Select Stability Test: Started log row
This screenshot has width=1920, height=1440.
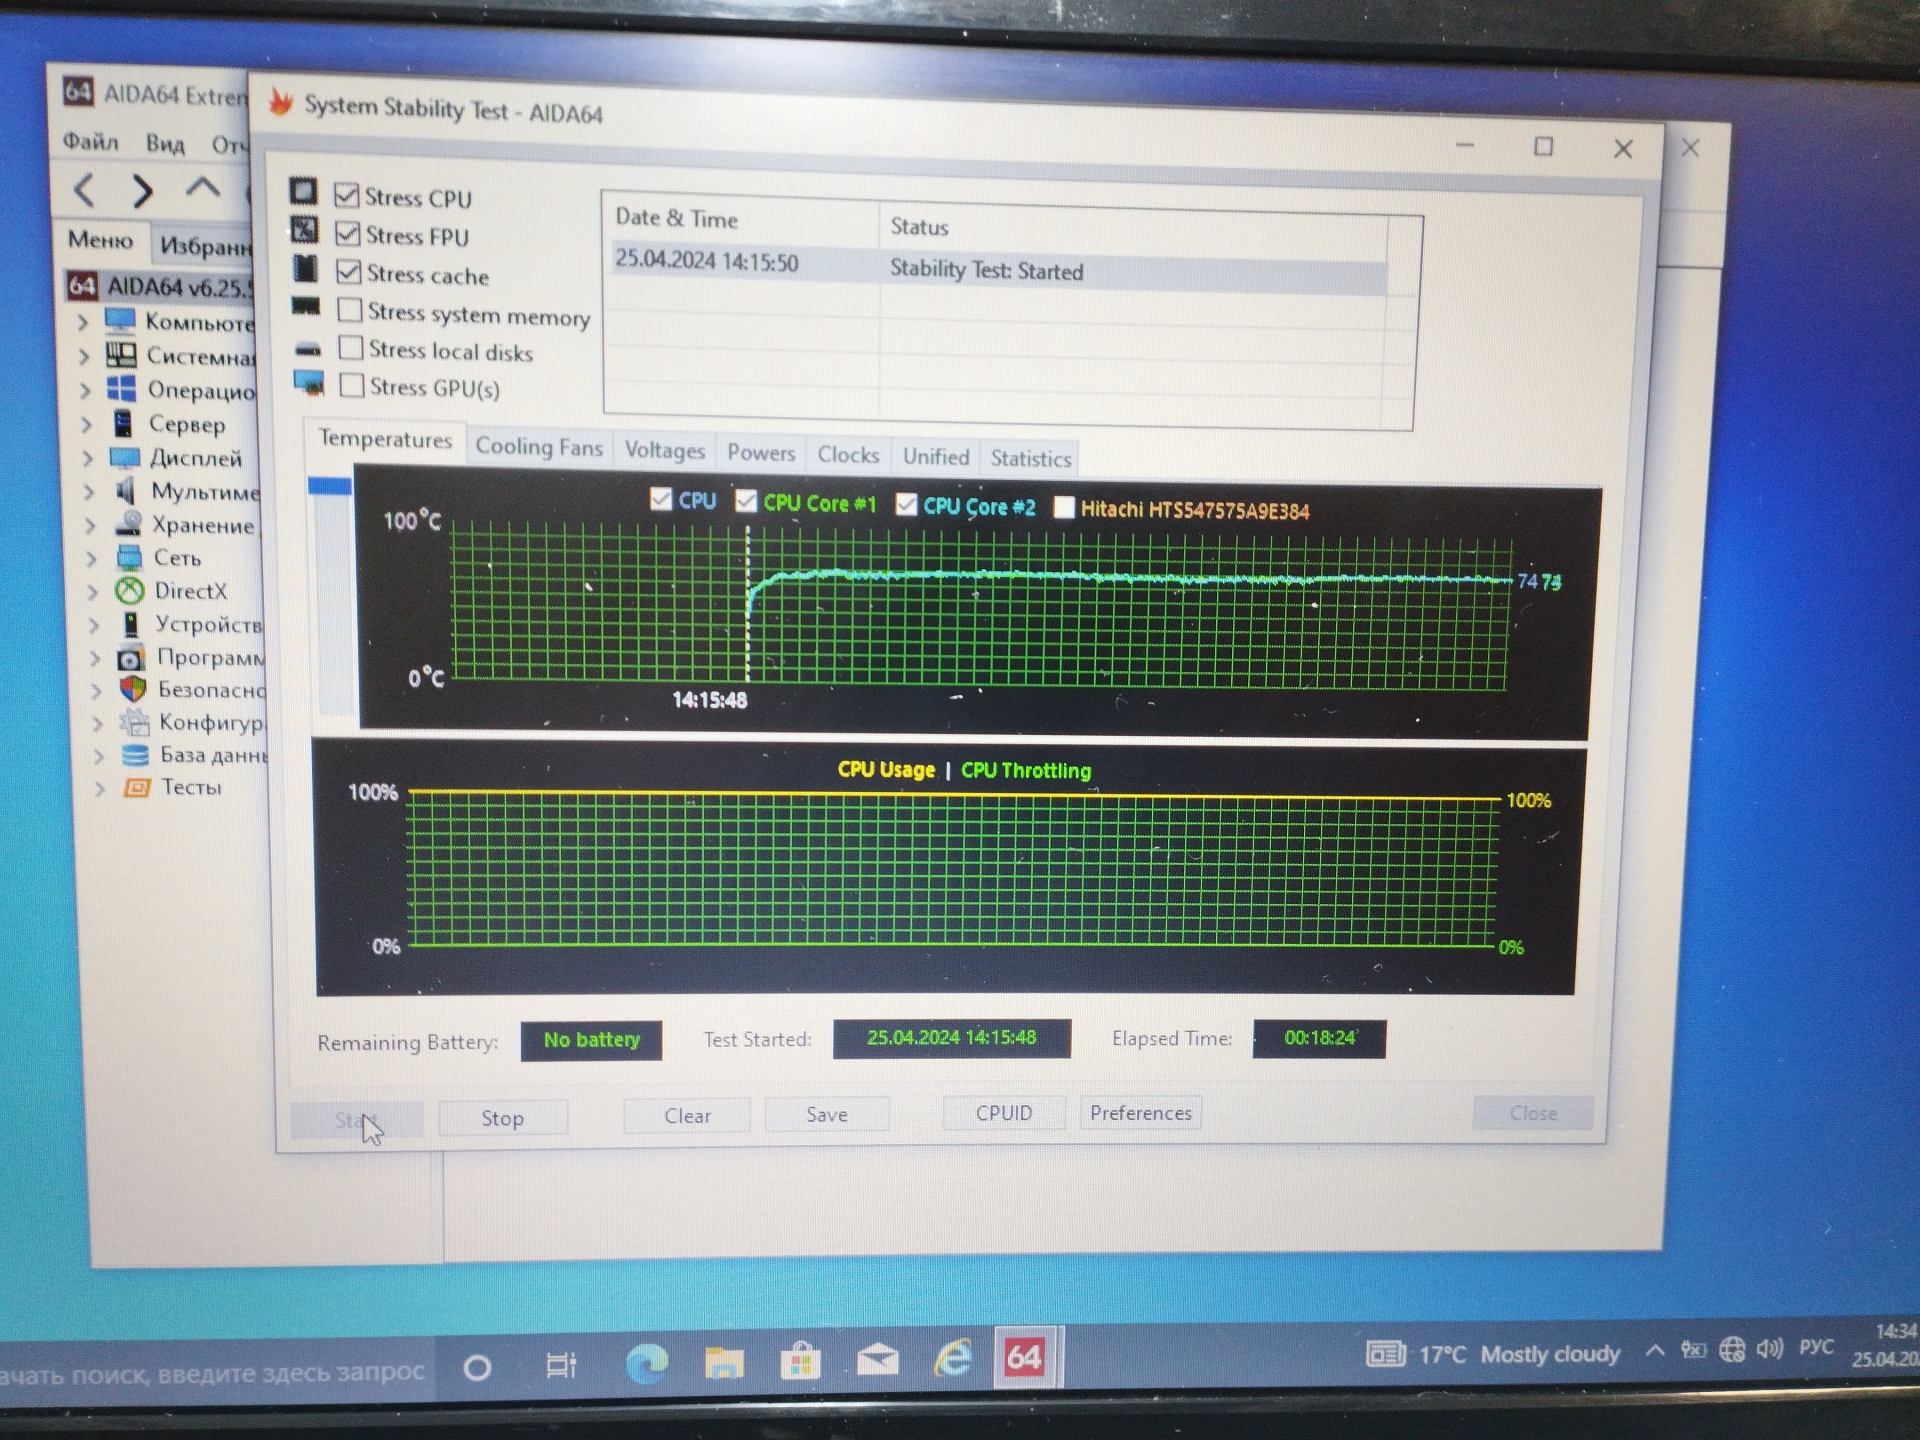(998, 267)
